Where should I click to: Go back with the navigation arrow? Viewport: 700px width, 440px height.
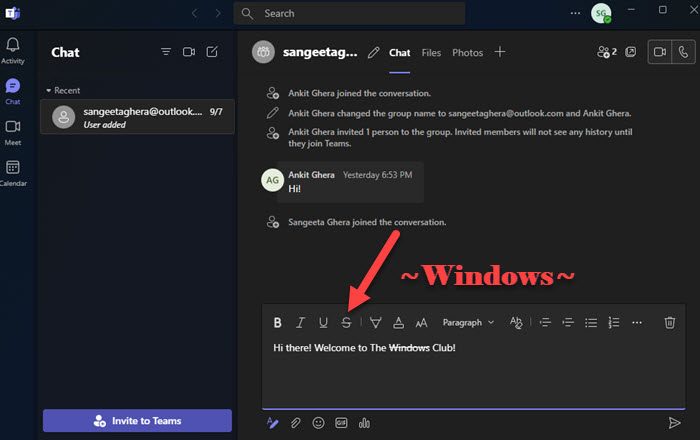(x=194, y=13)
